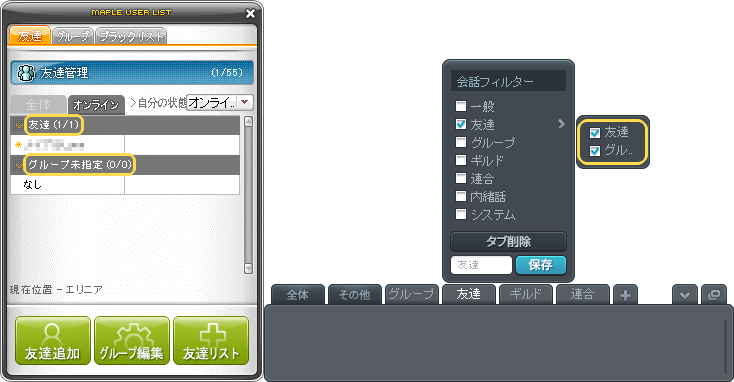Click the 保存 save button

(x=541, y=265)
